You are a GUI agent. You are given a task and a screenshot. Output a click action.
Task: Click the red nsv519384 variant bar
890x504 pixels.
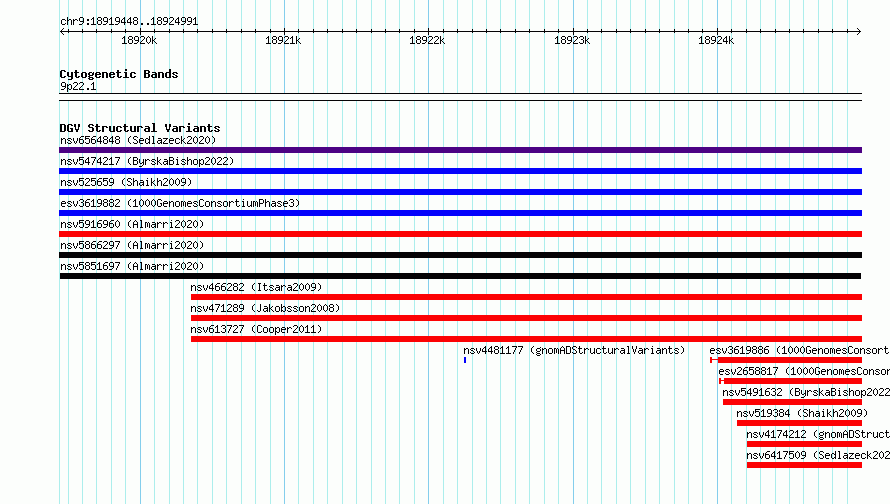(799, 423)
